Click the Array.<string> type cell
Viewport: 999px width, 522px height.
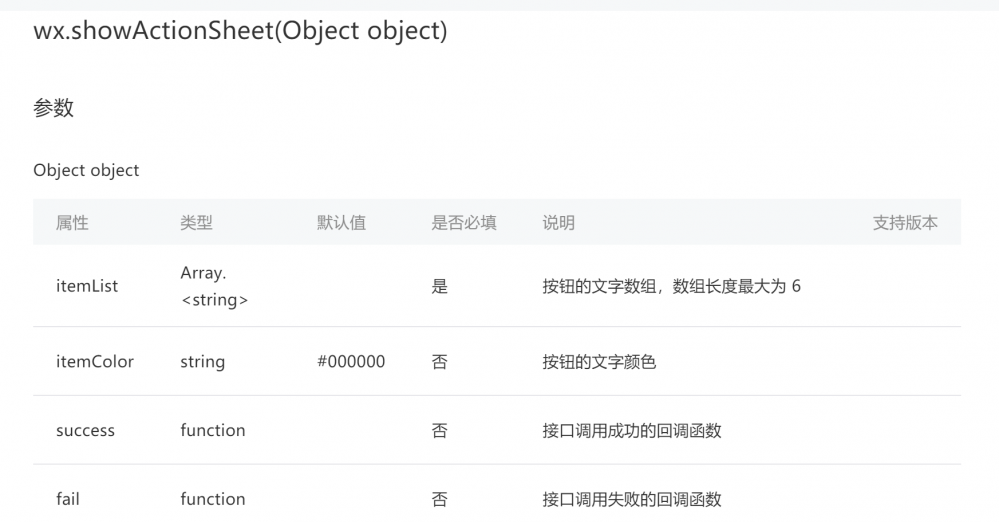(214, 286)
